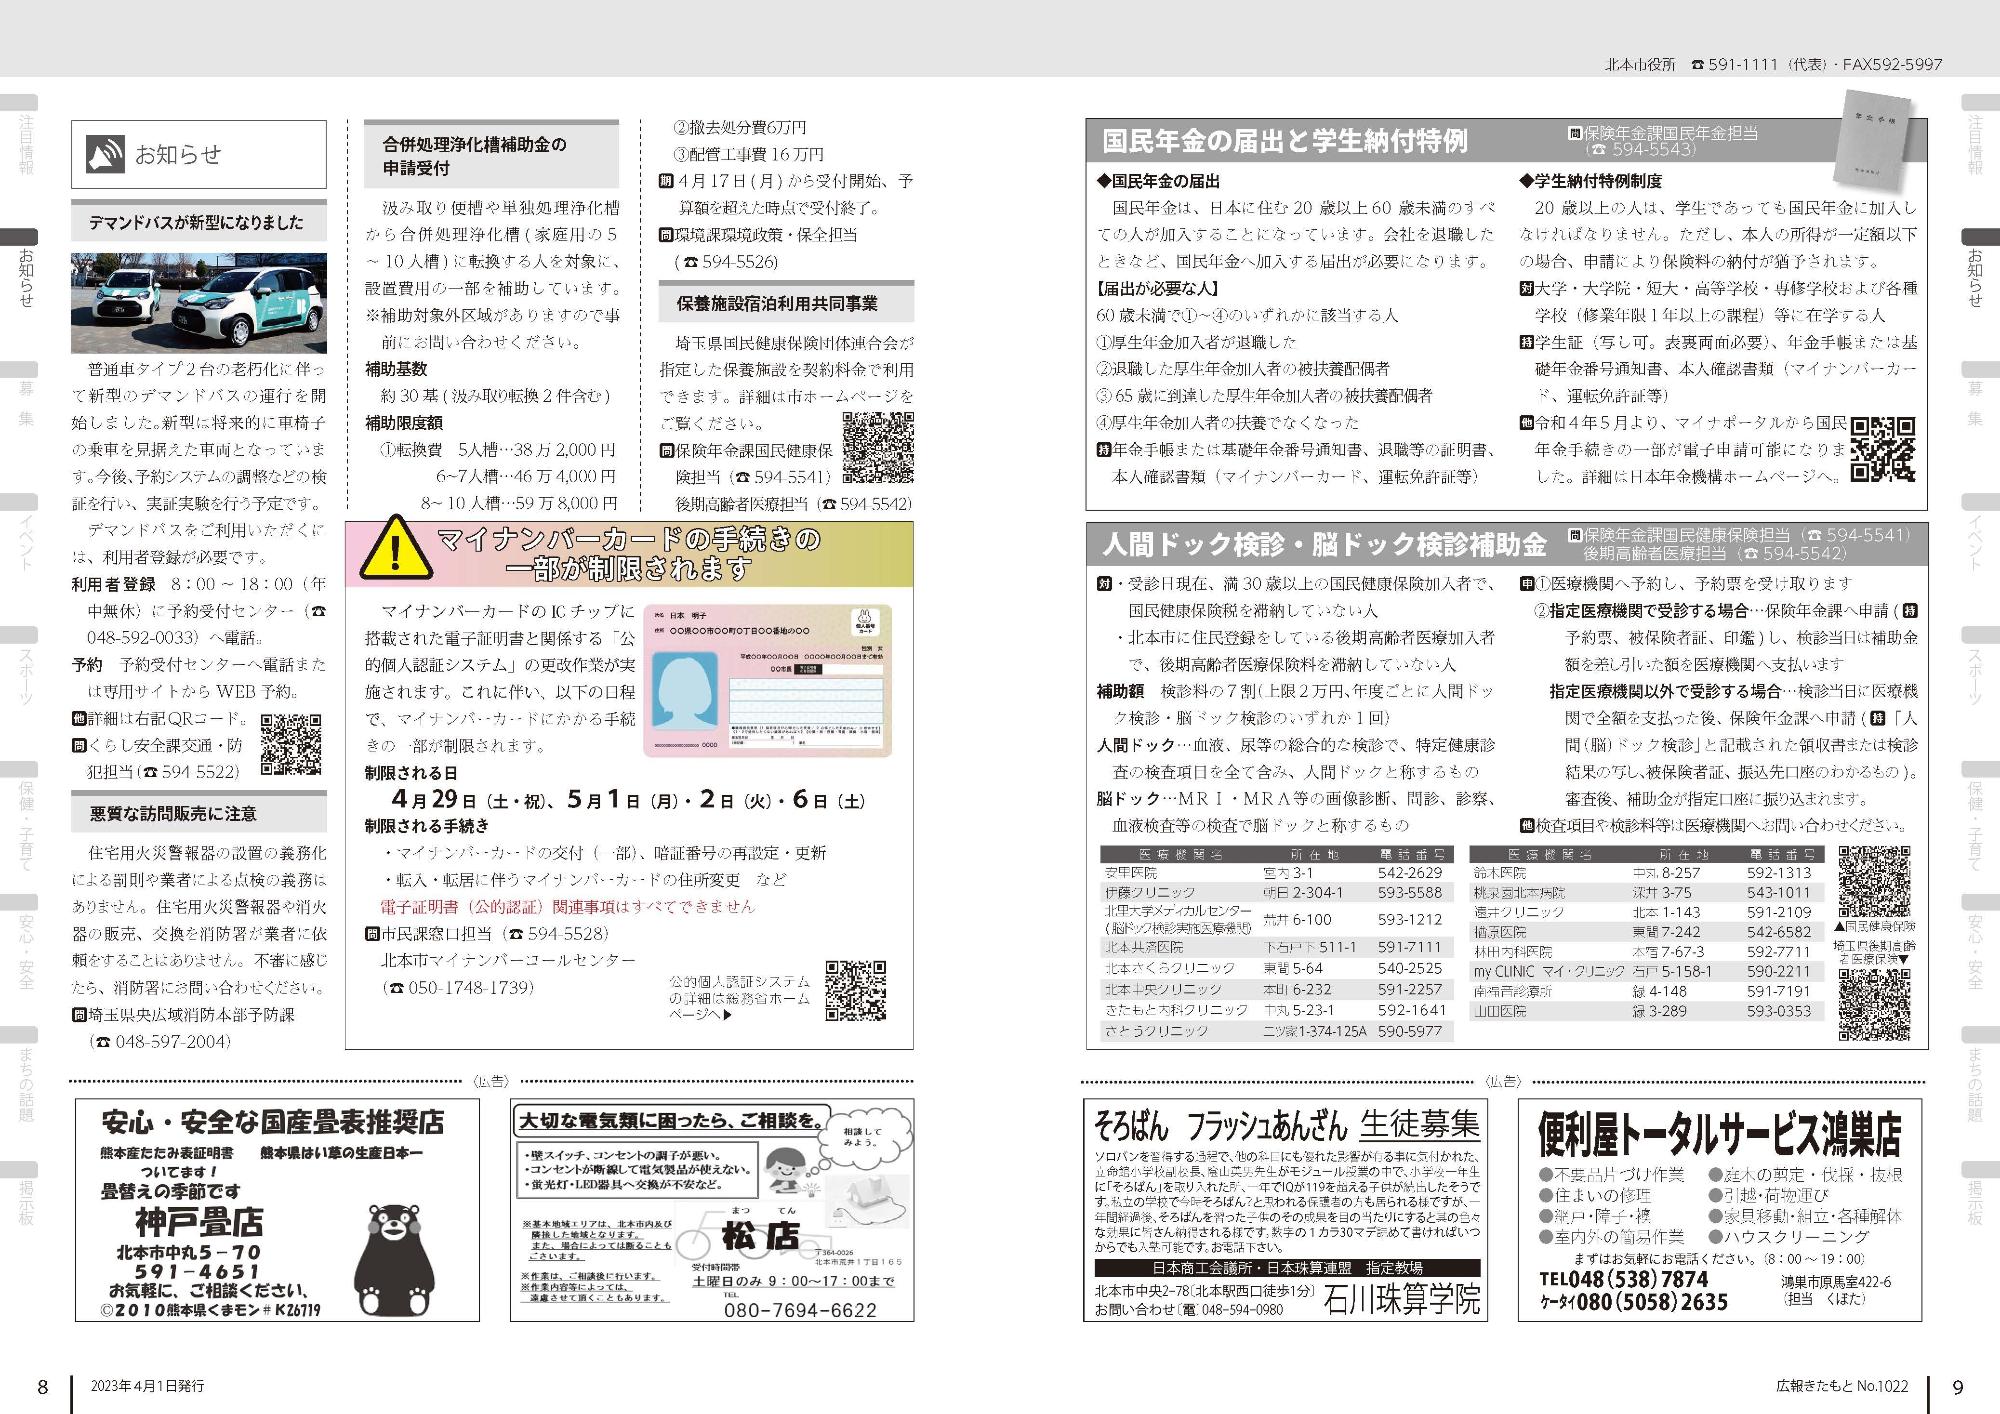2000x1414 pixels.
Task: Click the footer text 2023年4月1日発行
Action: (x=147, y=1386)
